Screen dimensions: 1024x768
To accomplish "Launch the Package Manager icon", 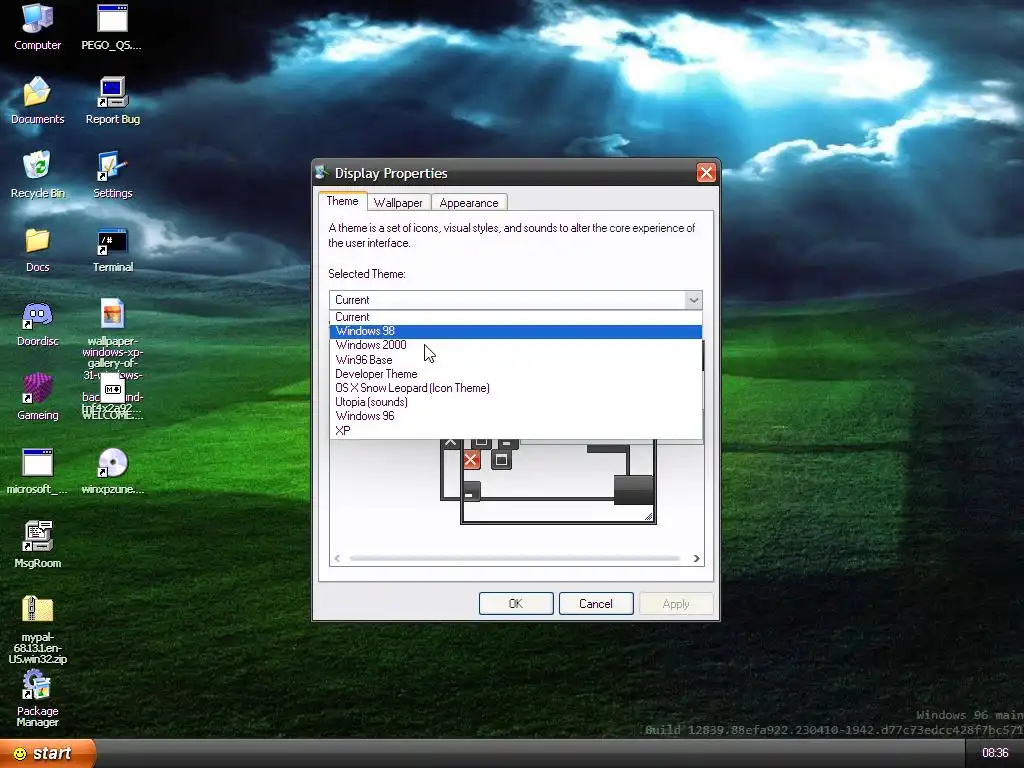I will [37, 699].
